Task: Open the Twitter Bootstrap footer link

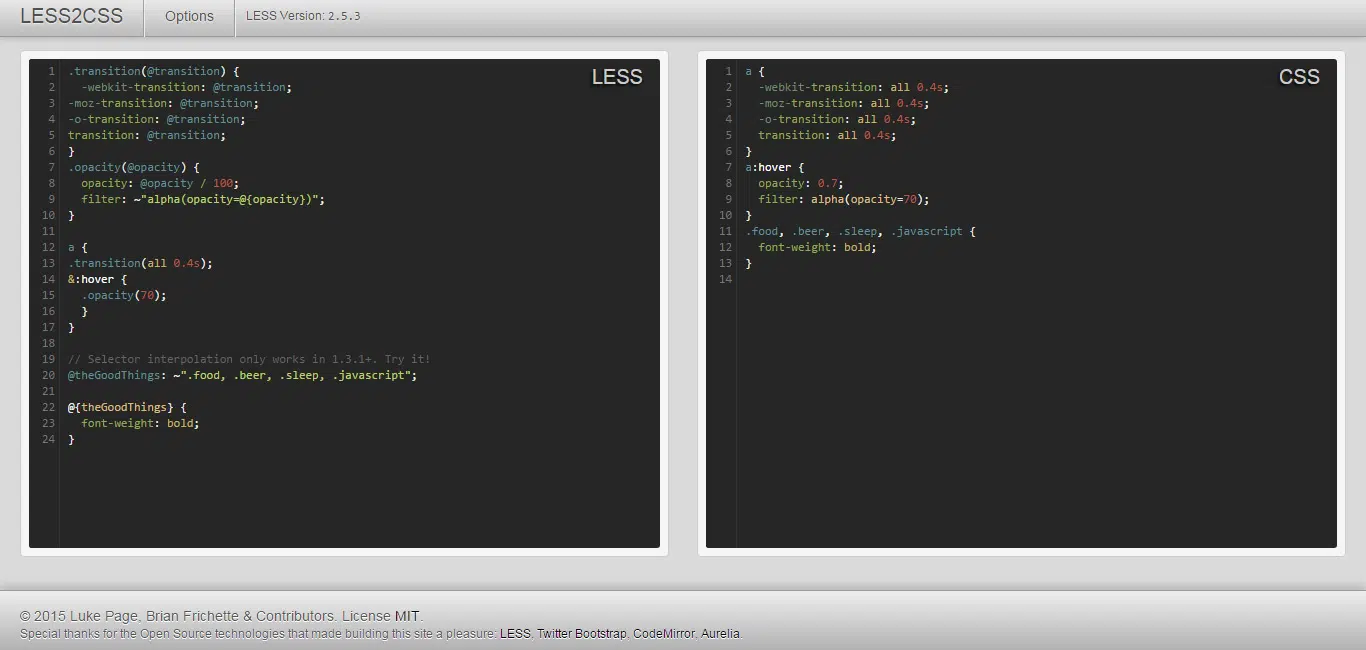Action: pos(581,633)
